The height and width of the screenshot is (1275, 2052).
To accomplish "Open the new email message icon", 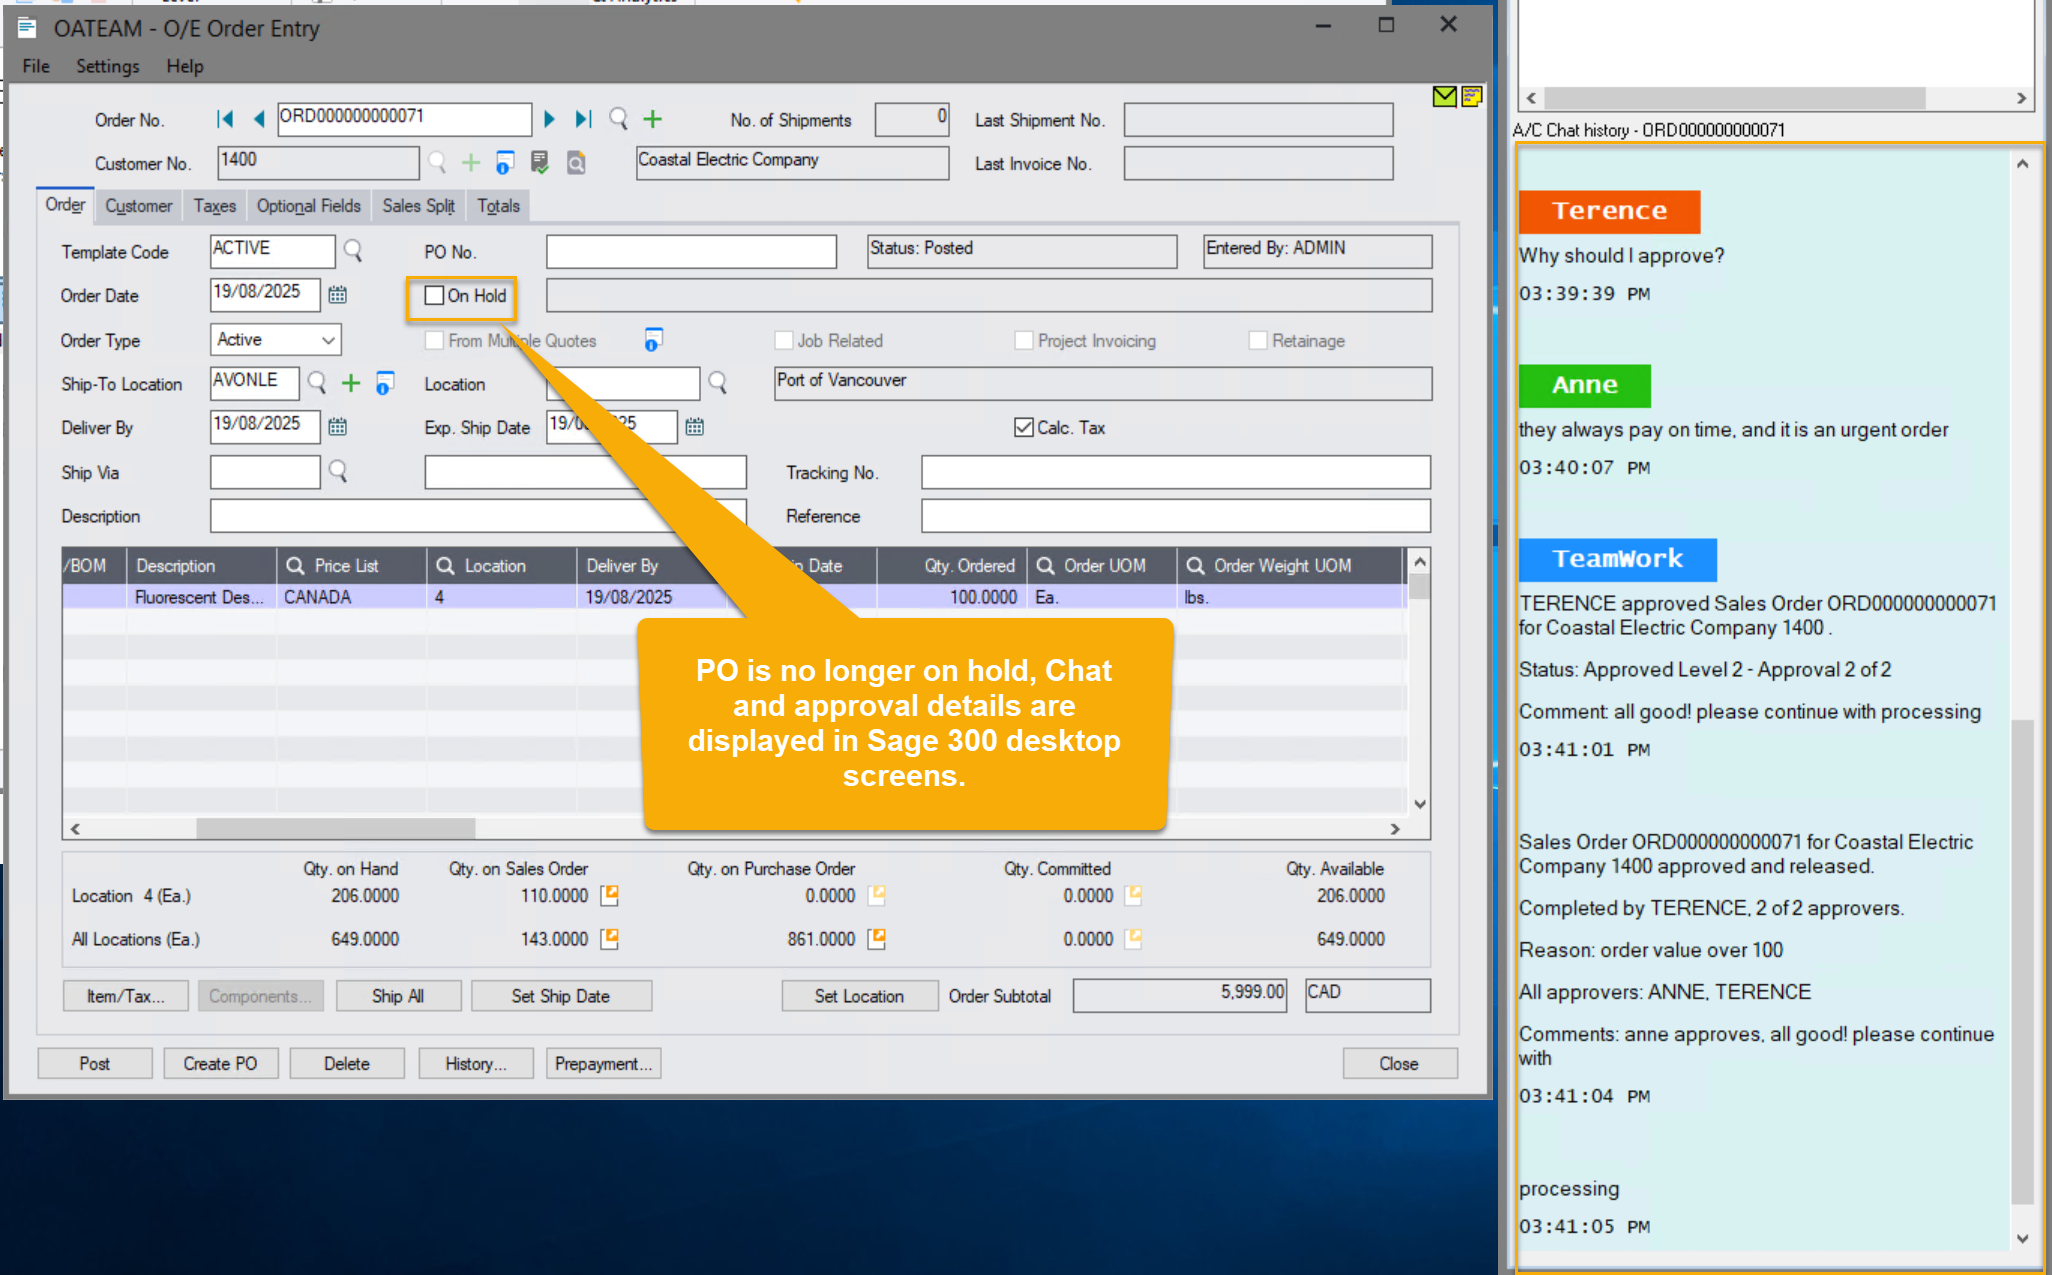I will pyautogui.click(x=1443, y=97).
